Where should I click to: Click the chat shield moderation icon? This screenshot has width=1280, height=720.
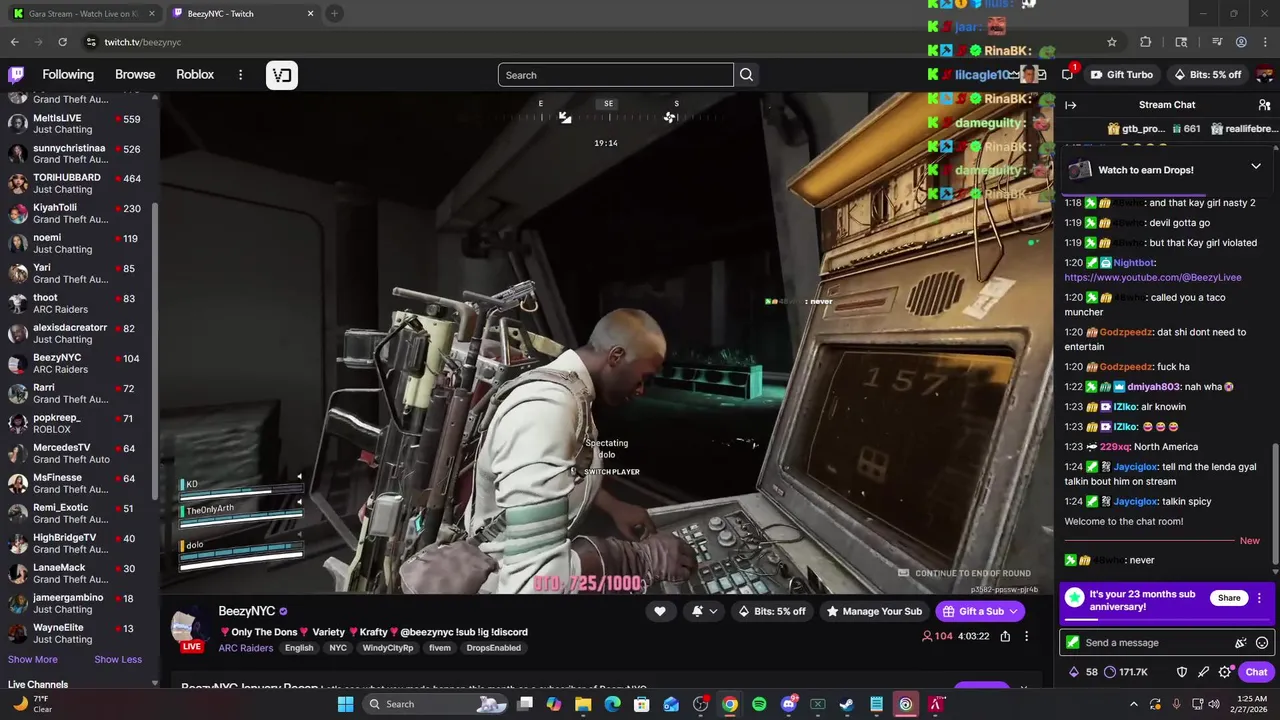[1182, 672]
